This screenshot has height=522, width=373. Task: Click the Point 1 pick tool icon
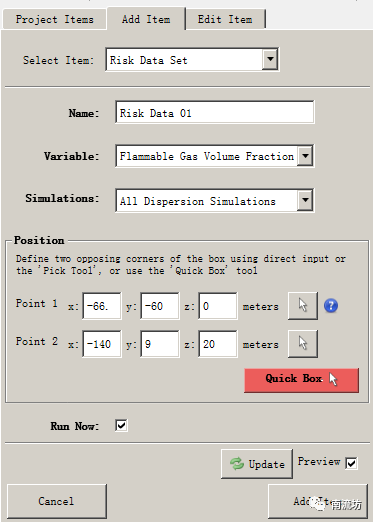(x=303, y=306)
